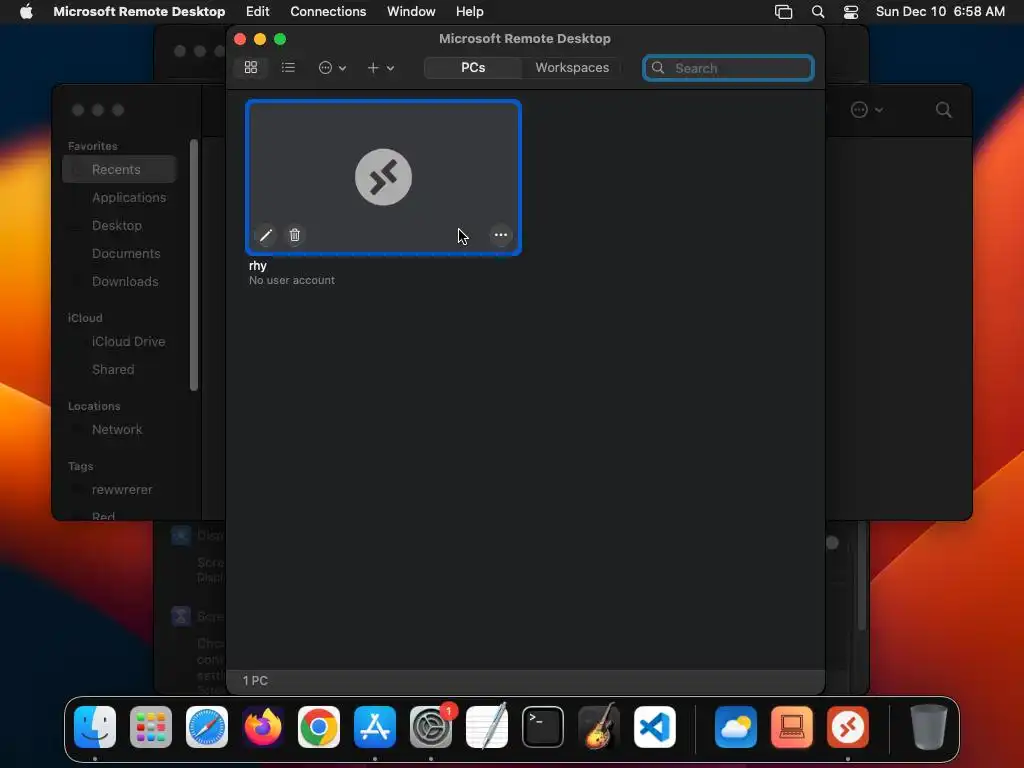Switch to the Workspaces tab
1024x768 pixels.
point(572,68)
